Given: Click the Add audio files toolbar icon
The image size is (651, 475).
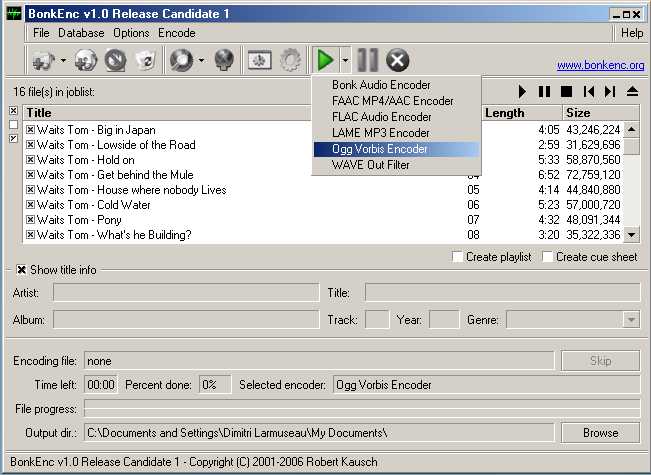Looking at the screenshot, I should point(43,61).
